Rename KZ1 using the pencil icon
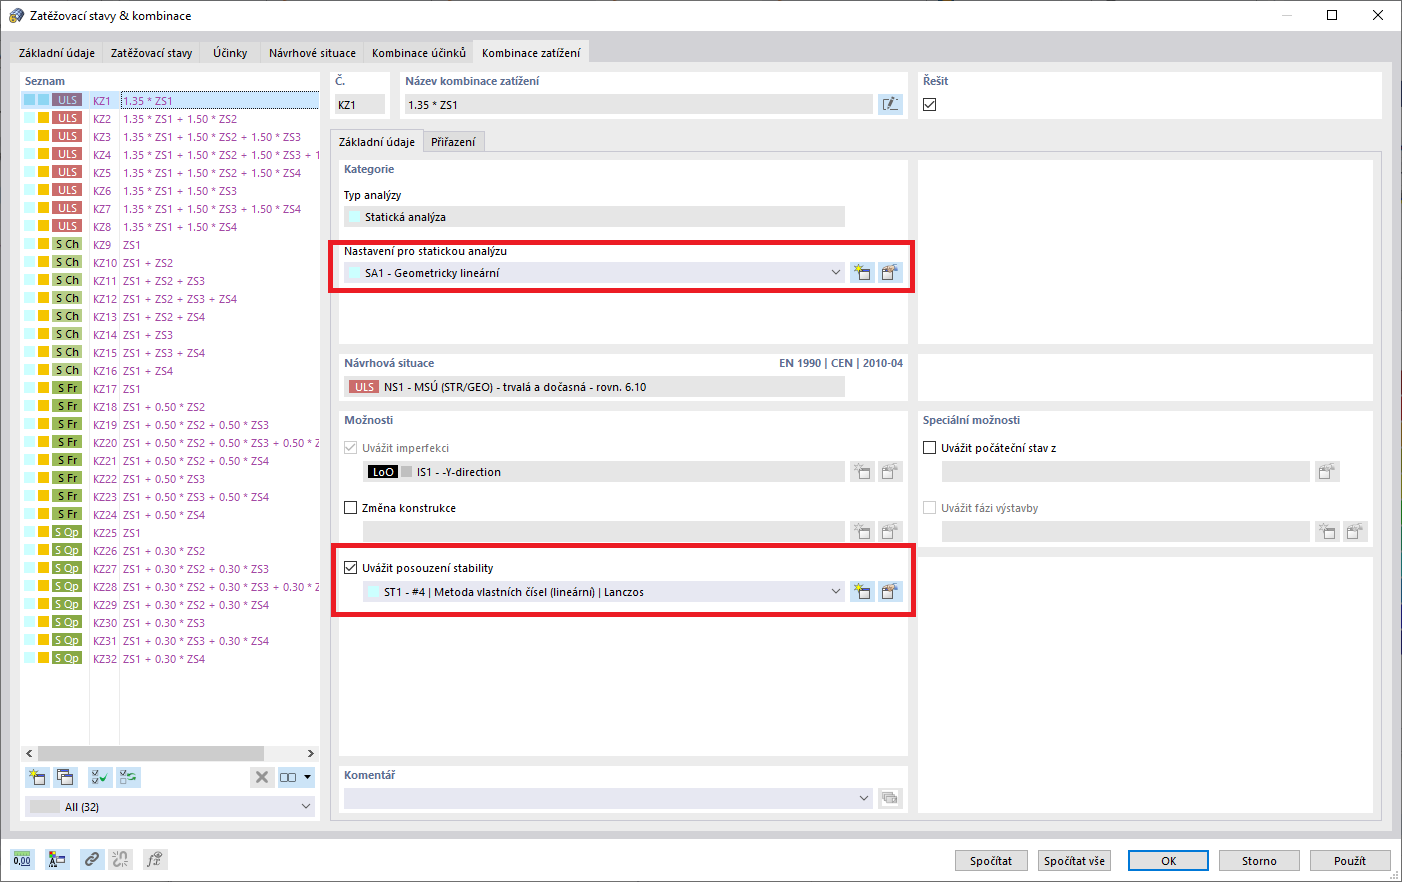Viewport: 1402px width, 882px height. pos(890,104)
